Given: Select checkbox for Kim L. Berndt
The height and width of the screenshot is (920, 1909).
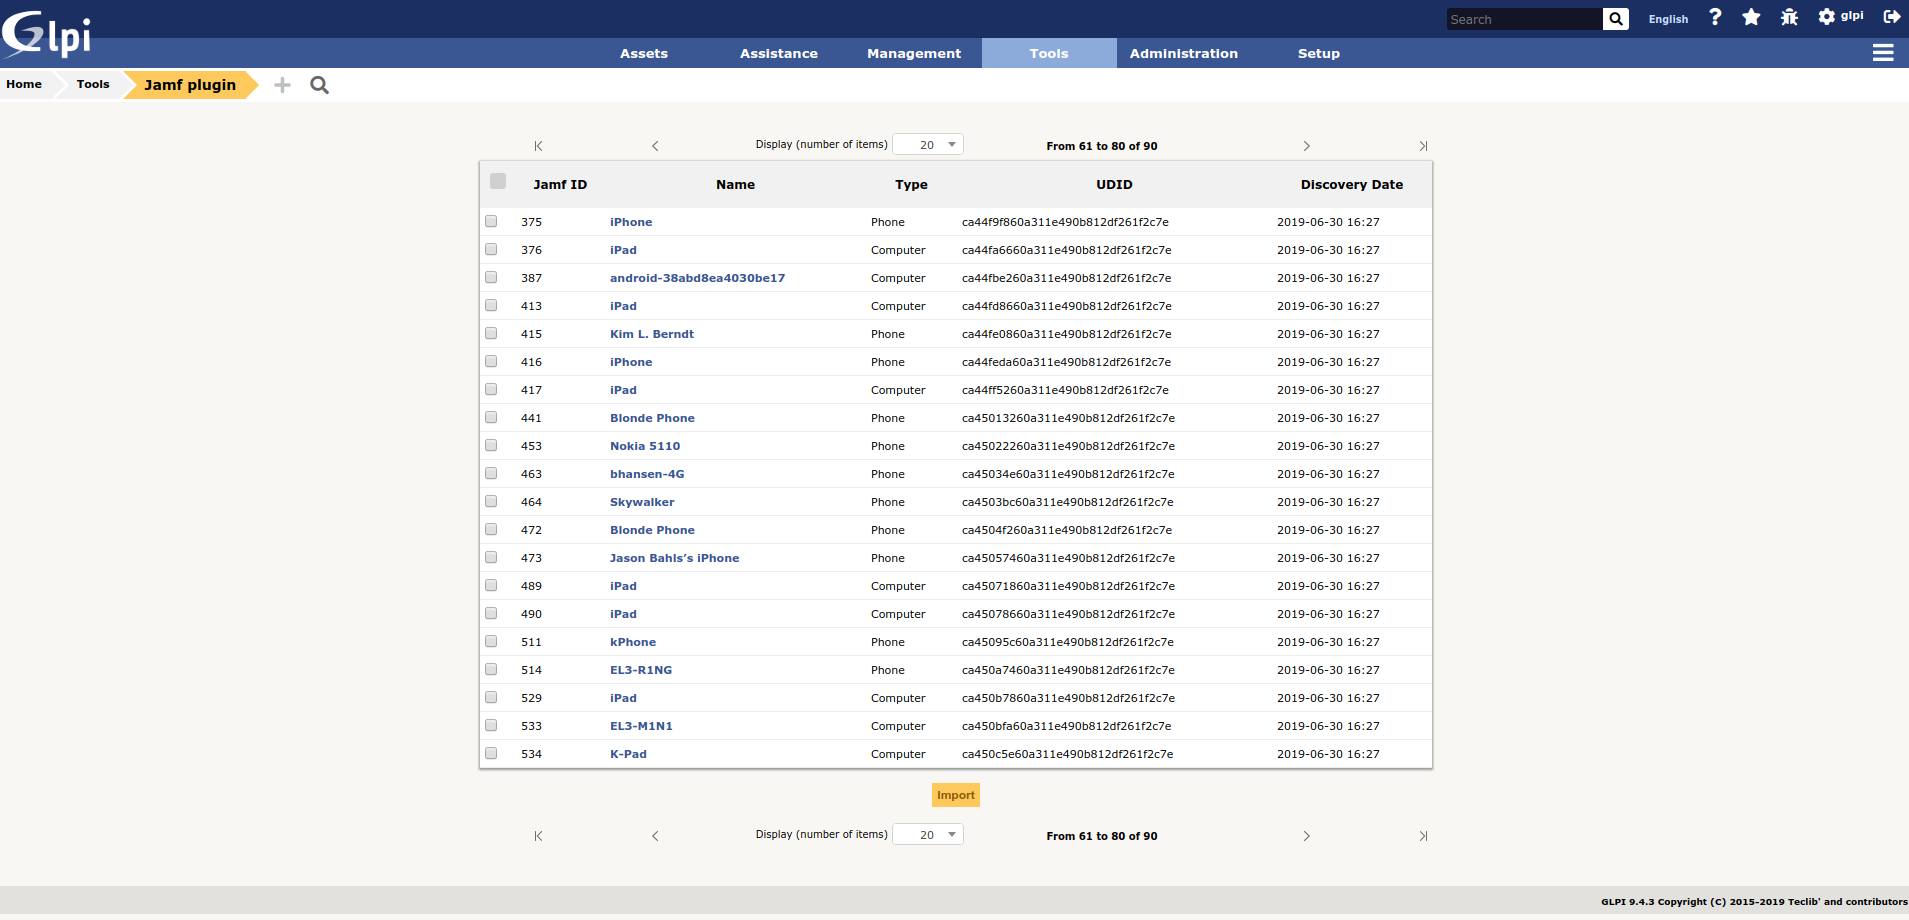Looking at the screenshot, I should [x=491, y=333].
